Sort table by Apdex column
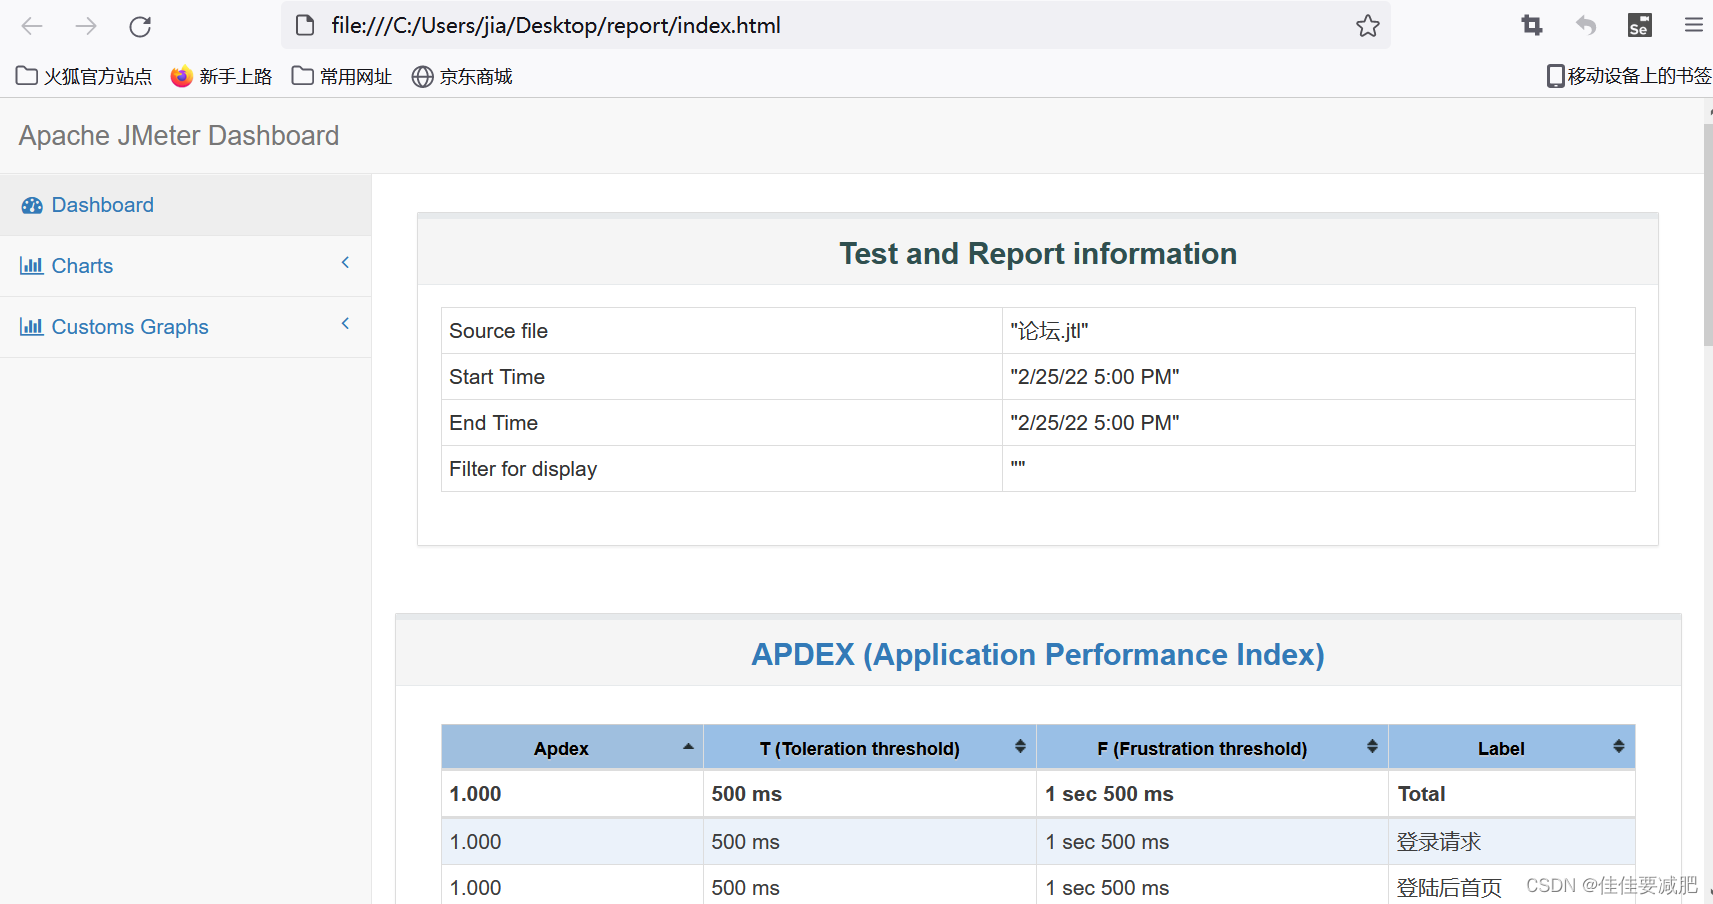 coord(572,747)
